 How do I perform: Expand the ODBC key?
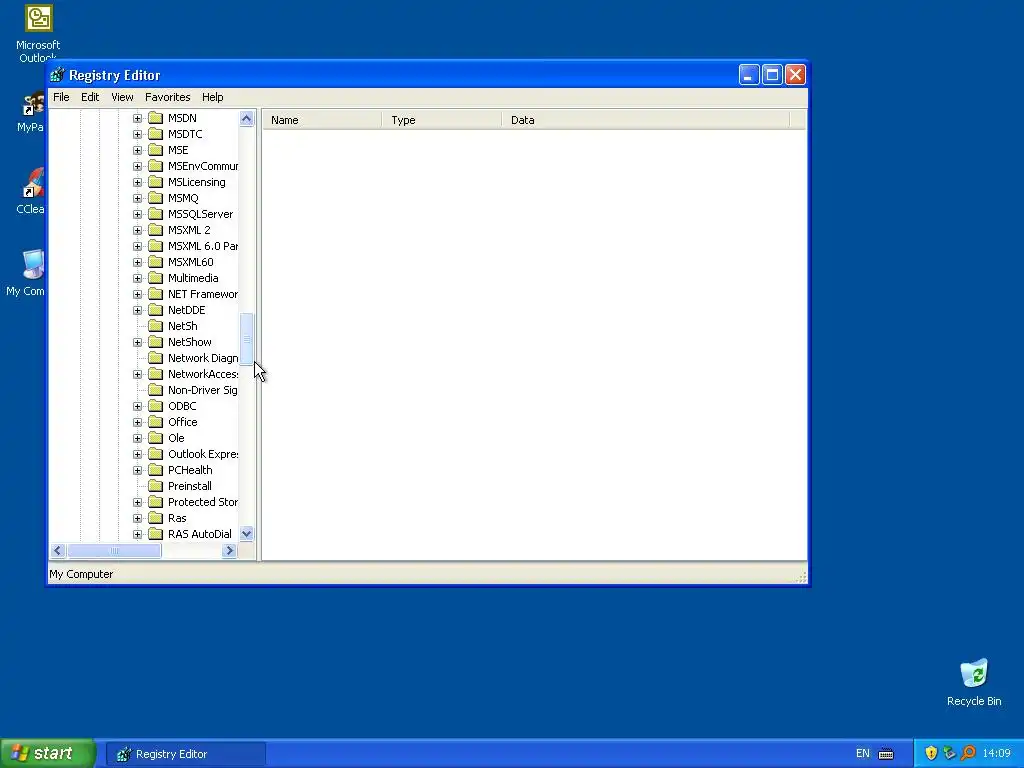[x=137, y=406]
